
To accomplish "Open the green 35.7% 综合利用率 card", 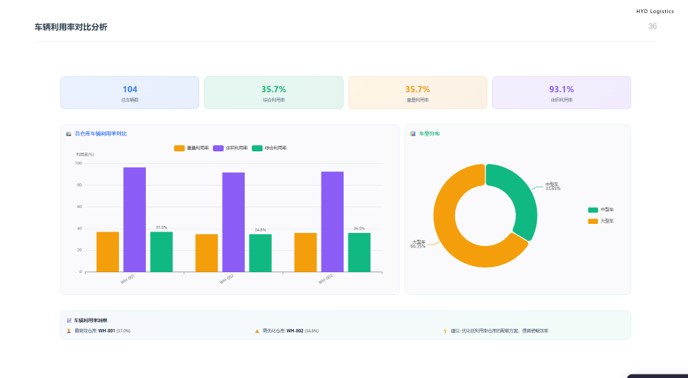I will (x=274, y=93).
